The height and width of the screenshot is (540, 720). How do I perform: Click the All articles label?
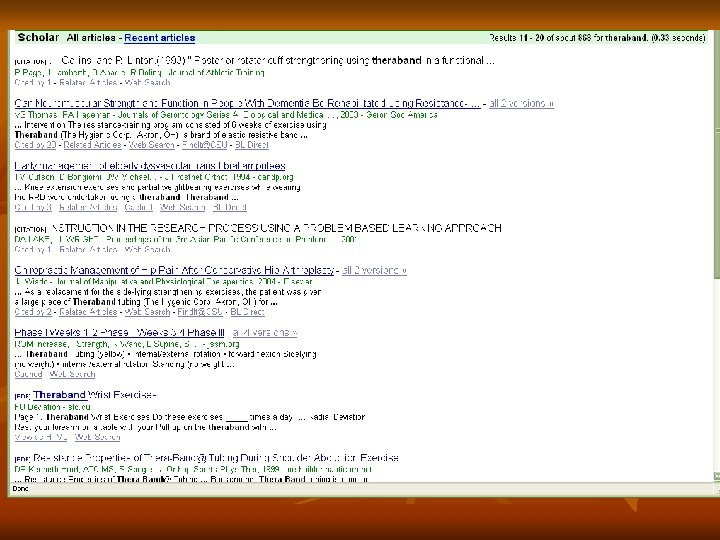91,38
